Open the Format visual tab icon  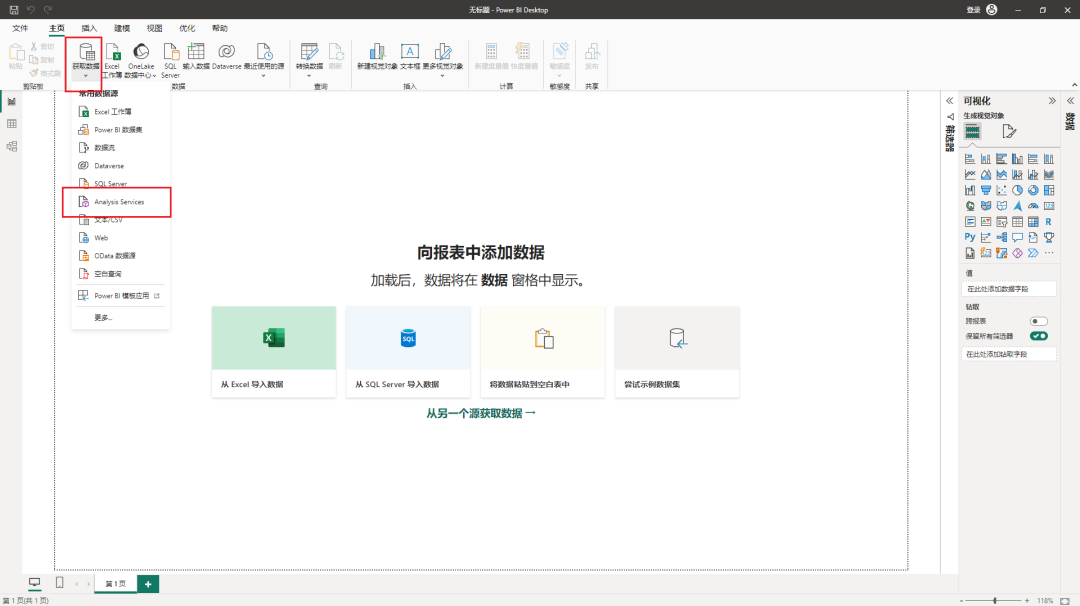pos(1009,132)
